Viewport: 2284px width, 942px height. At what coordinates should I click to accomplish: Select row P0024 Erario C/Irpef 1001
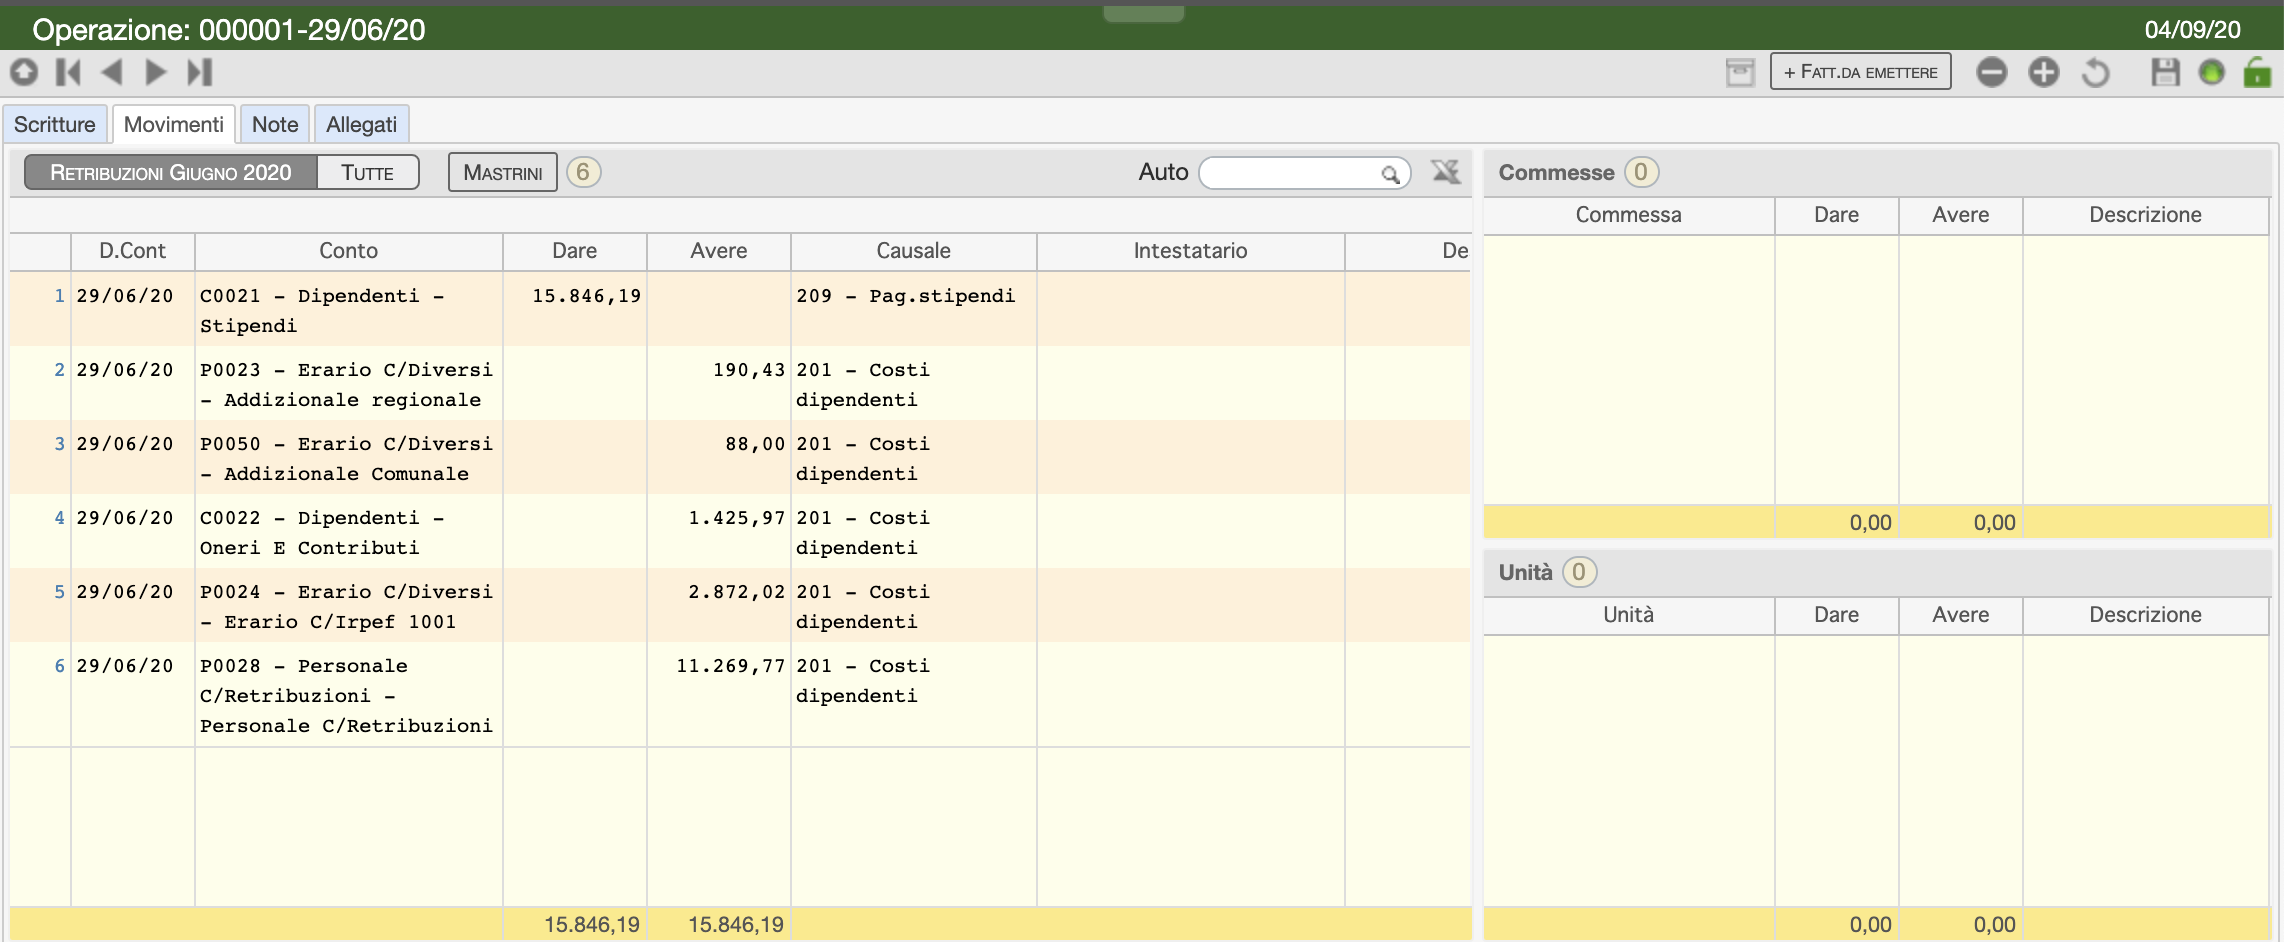[740, 606]
